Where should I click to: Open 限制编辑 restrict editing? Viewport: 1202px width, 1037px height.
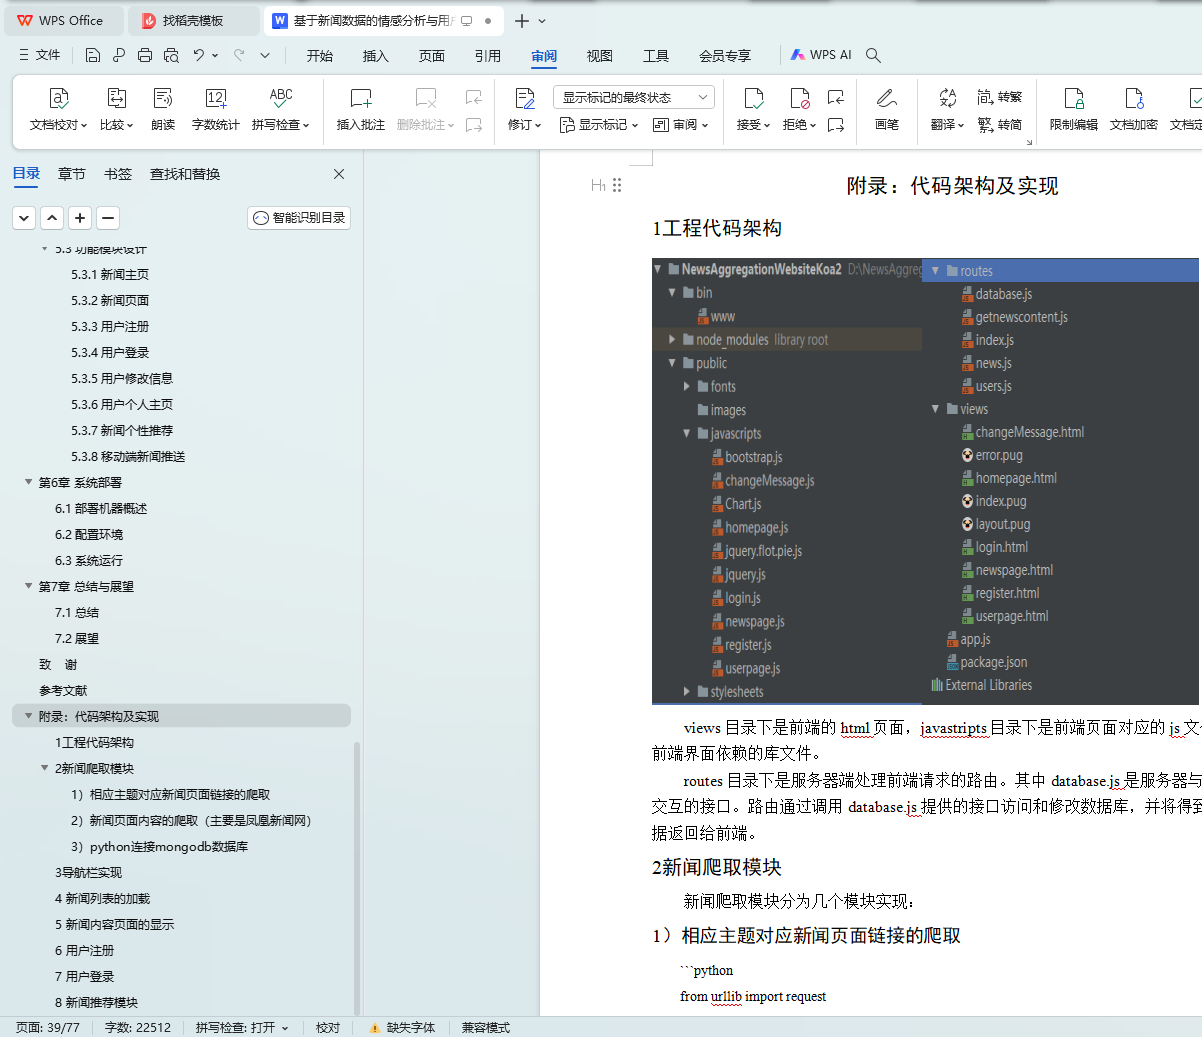[x=1074, y=110]
